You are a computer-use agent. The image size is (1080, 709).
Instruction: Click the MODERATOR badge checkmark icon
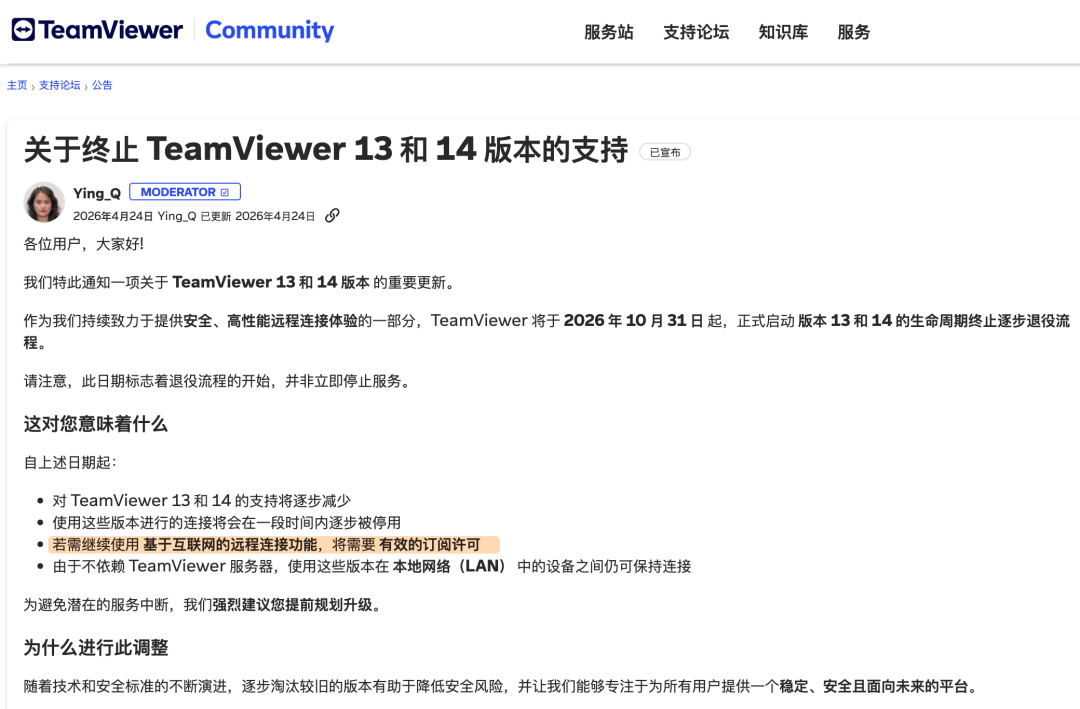225,192
